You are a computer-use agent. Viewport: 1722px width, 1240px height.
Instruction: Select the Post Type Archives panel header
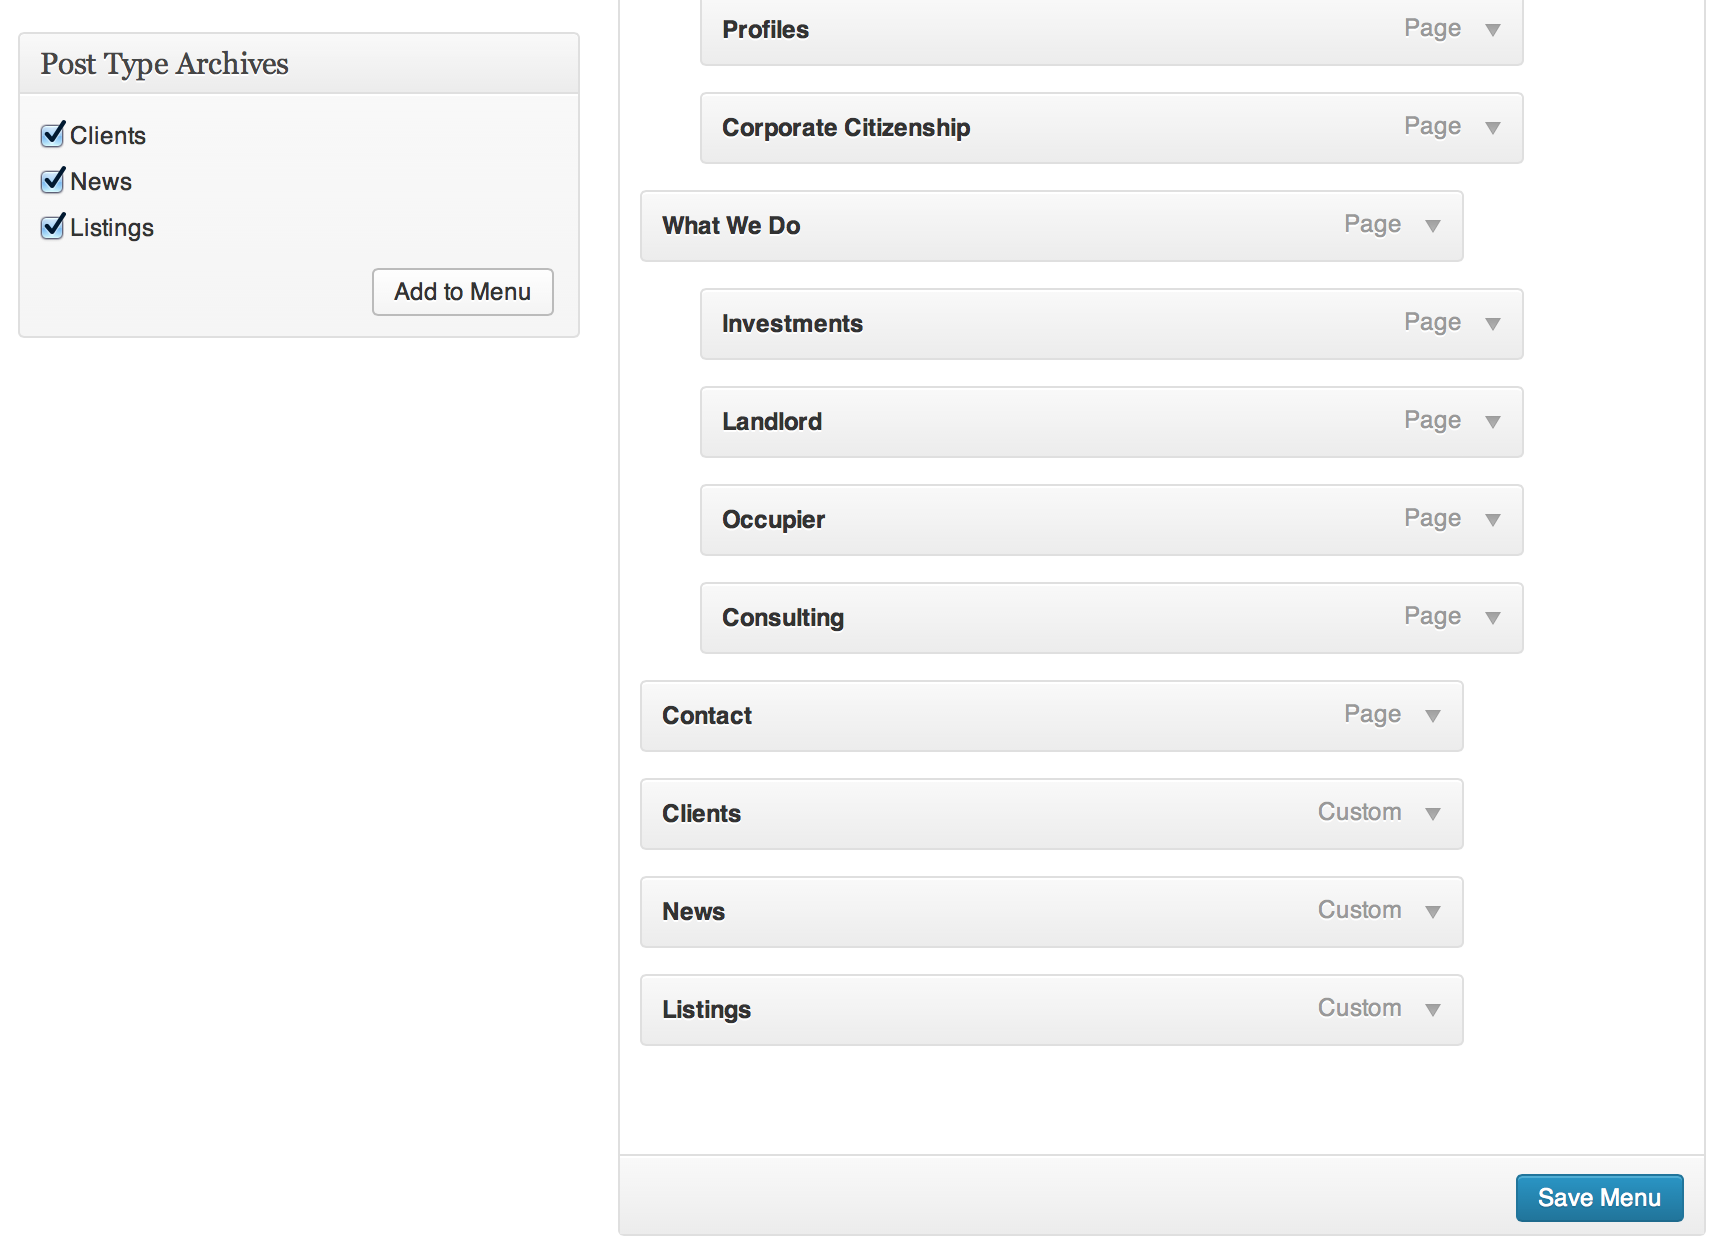click(299, 64)
